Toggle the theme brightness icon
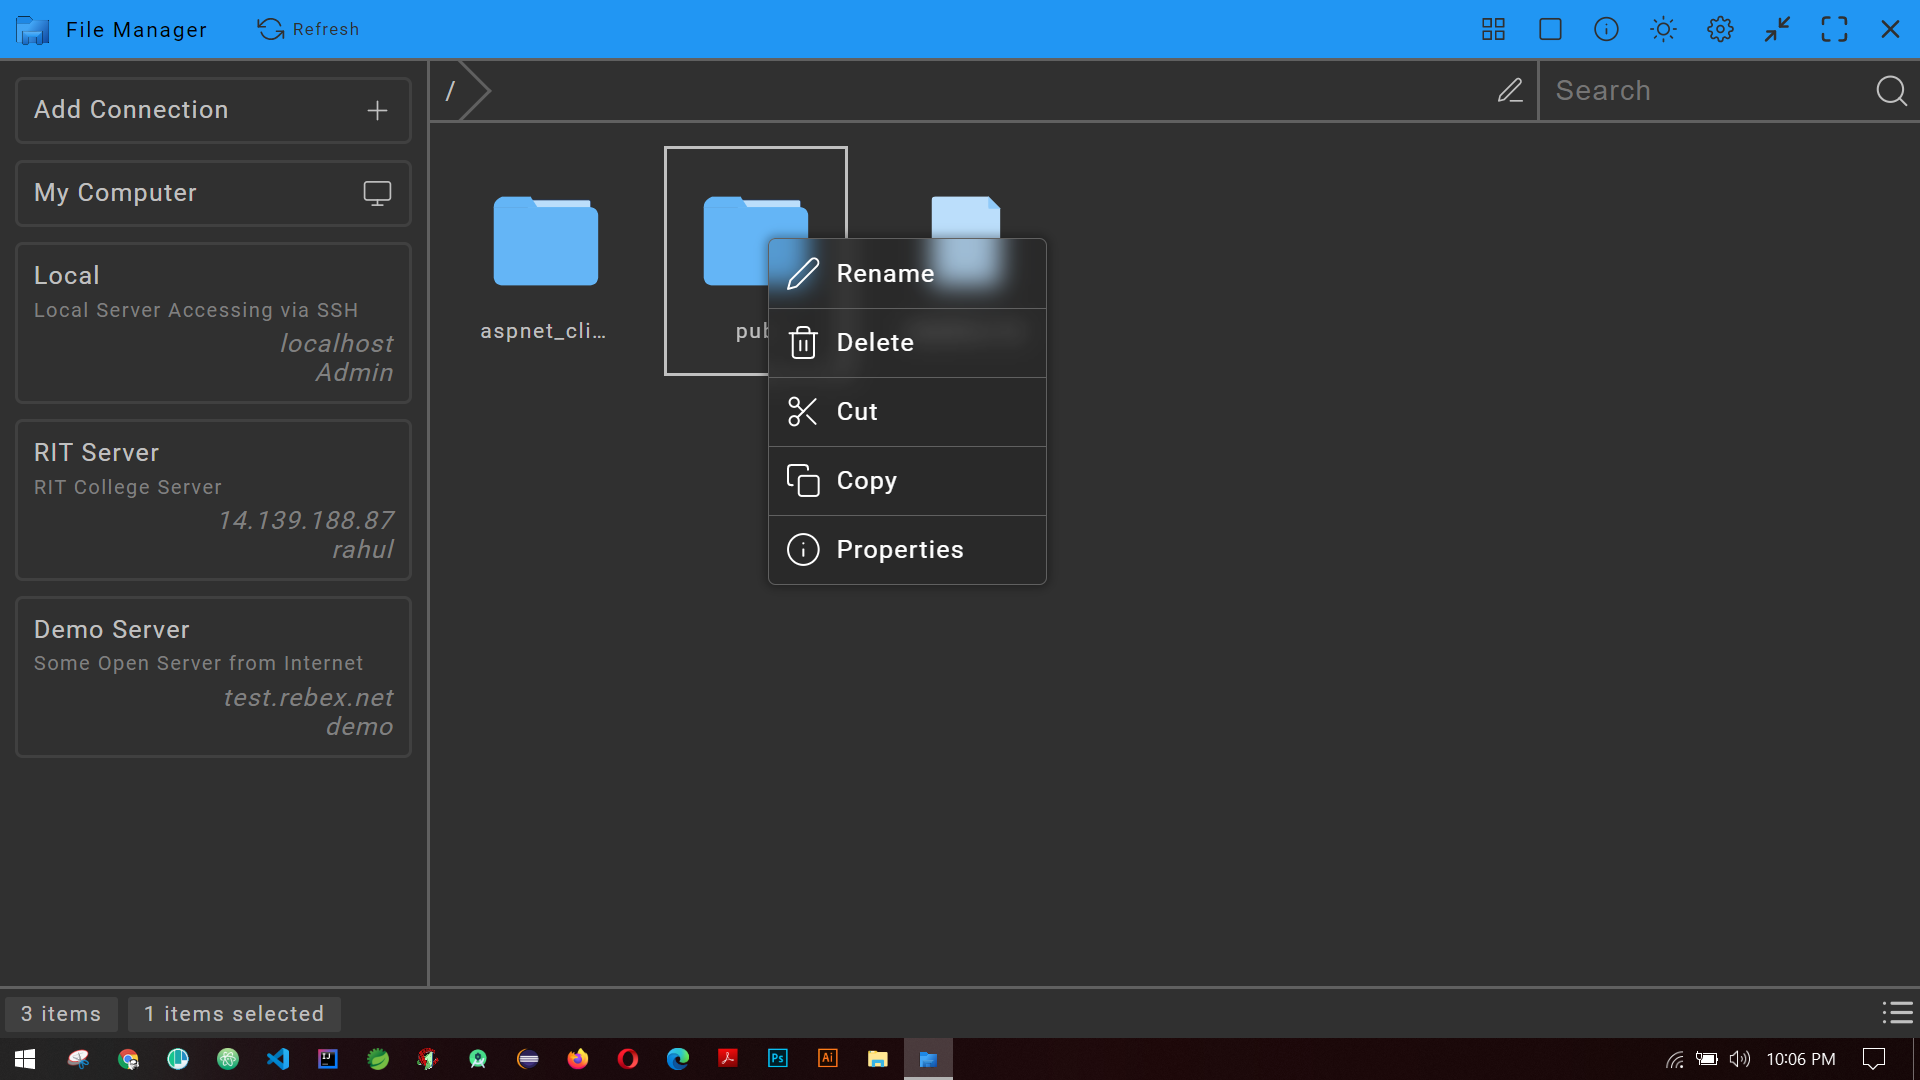The image size is (1920, 1080). tap(1662, 29)
